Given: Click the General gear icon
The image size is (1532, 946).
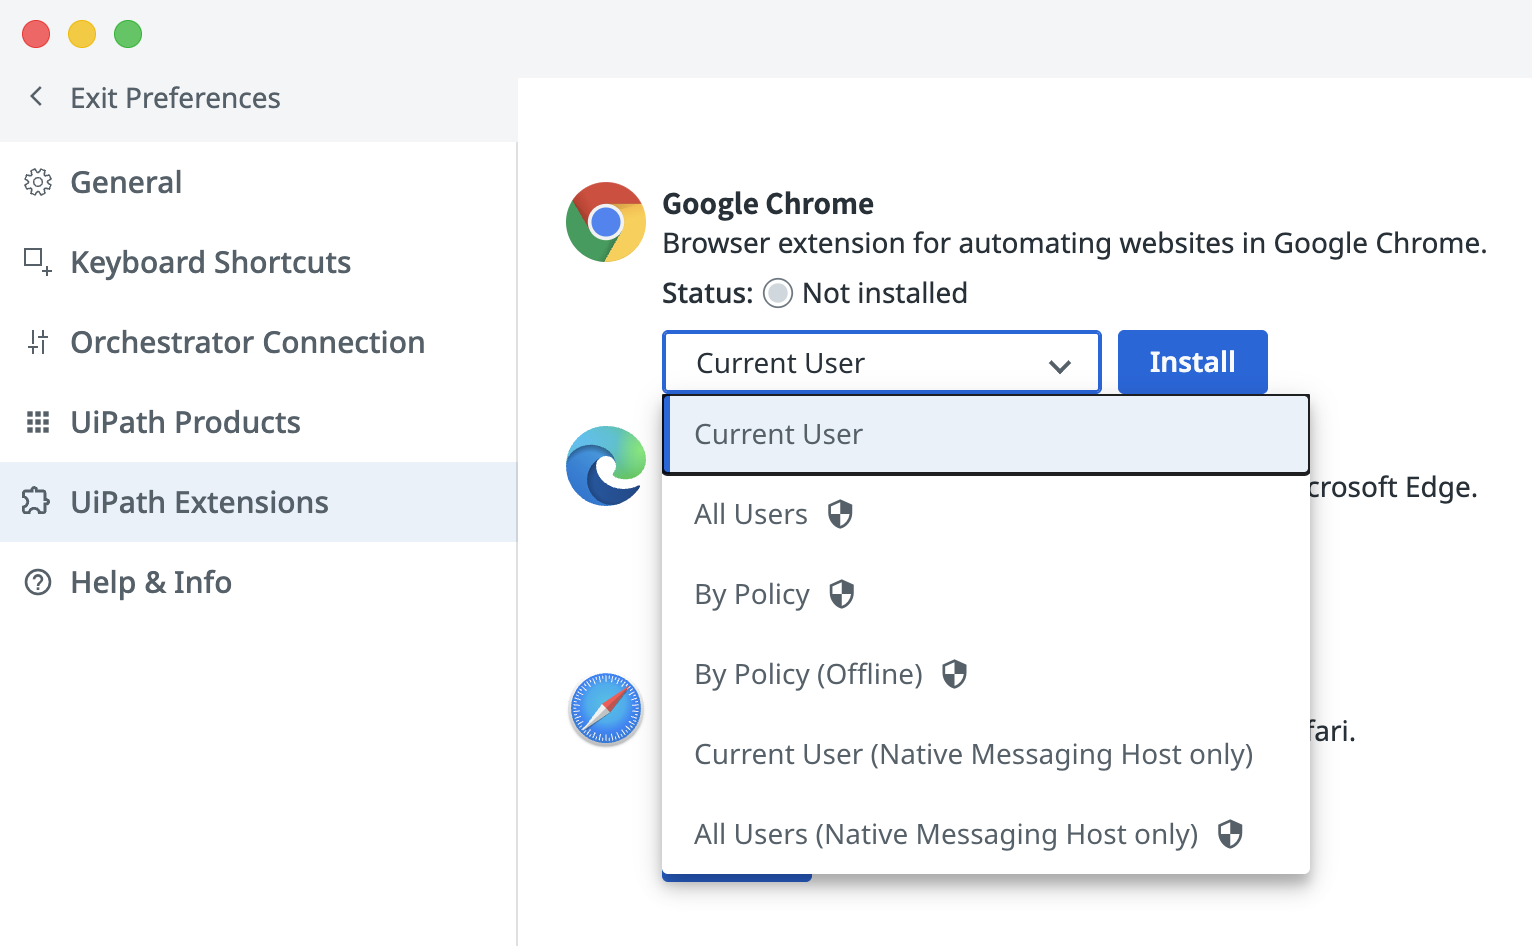Looking at the screenshot, I should click(x=38, y=182).
